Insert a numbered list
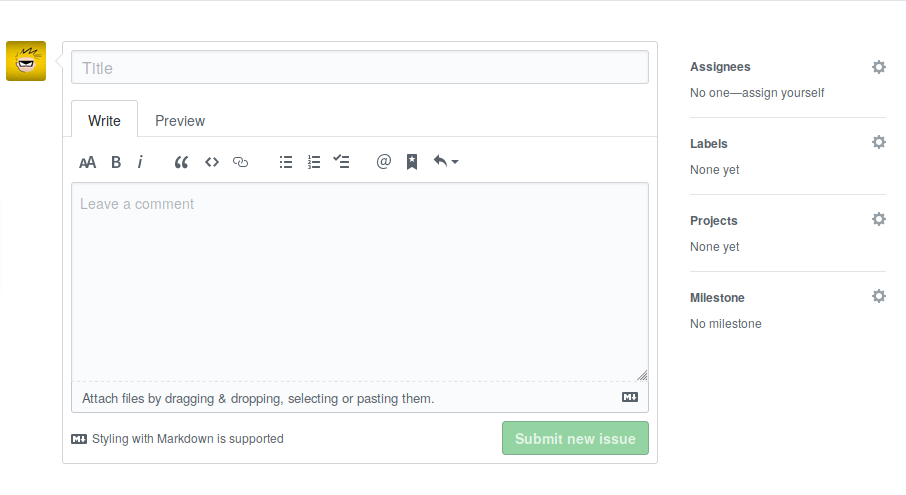Image resolution: width=906 pixels, height=495 pixels. (314, 162)
